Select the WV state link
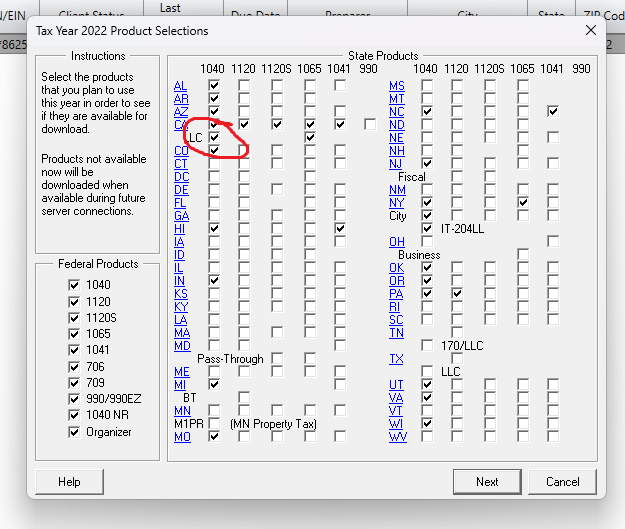 (397, 437)
